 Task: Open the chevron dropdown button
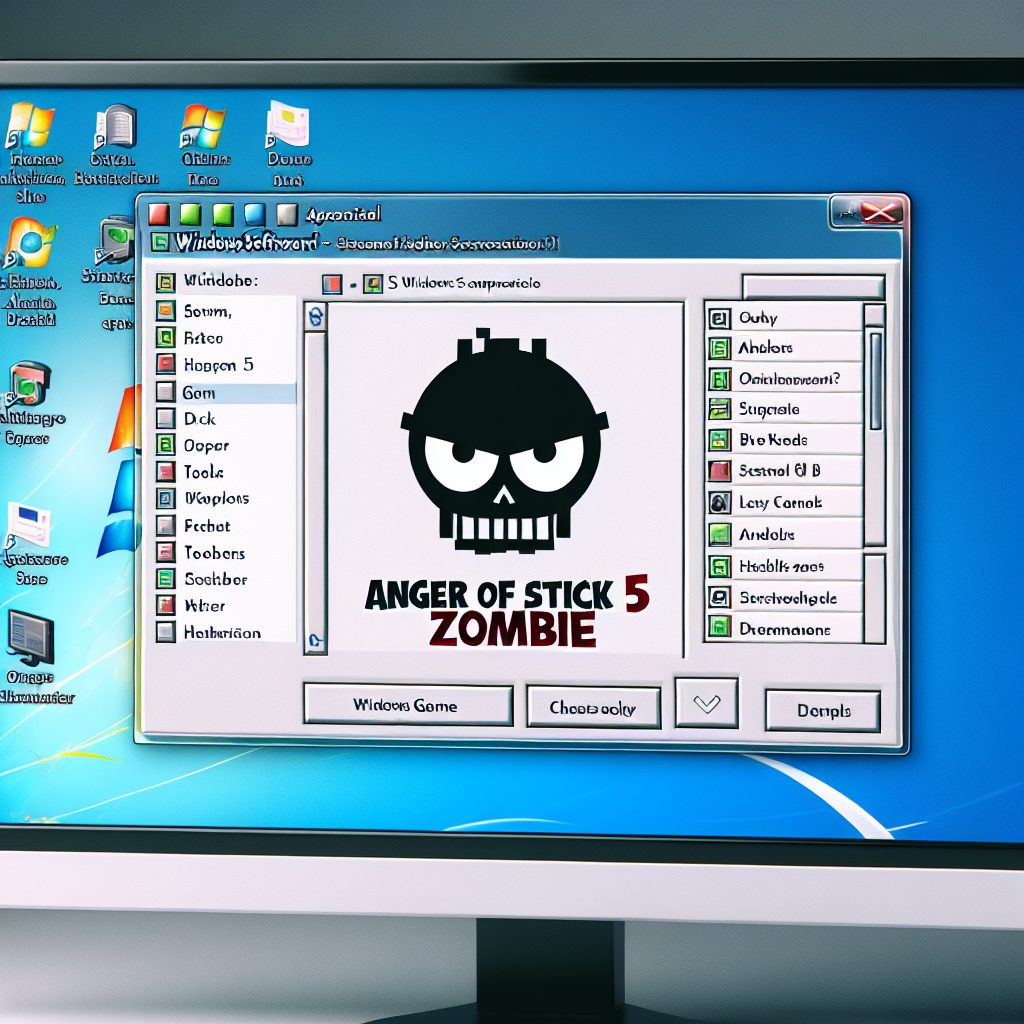coord(707,703)
